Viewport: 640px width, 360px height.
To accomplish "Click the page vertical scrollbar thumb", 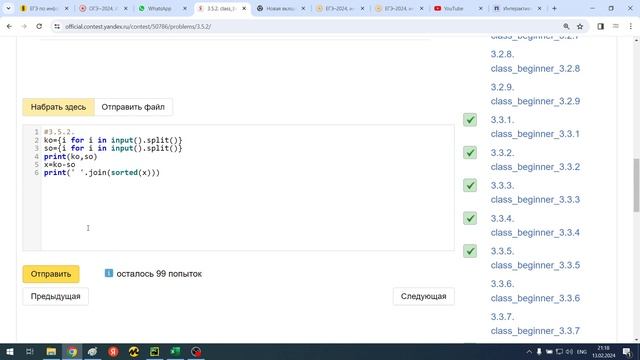I will pos(636,185).
